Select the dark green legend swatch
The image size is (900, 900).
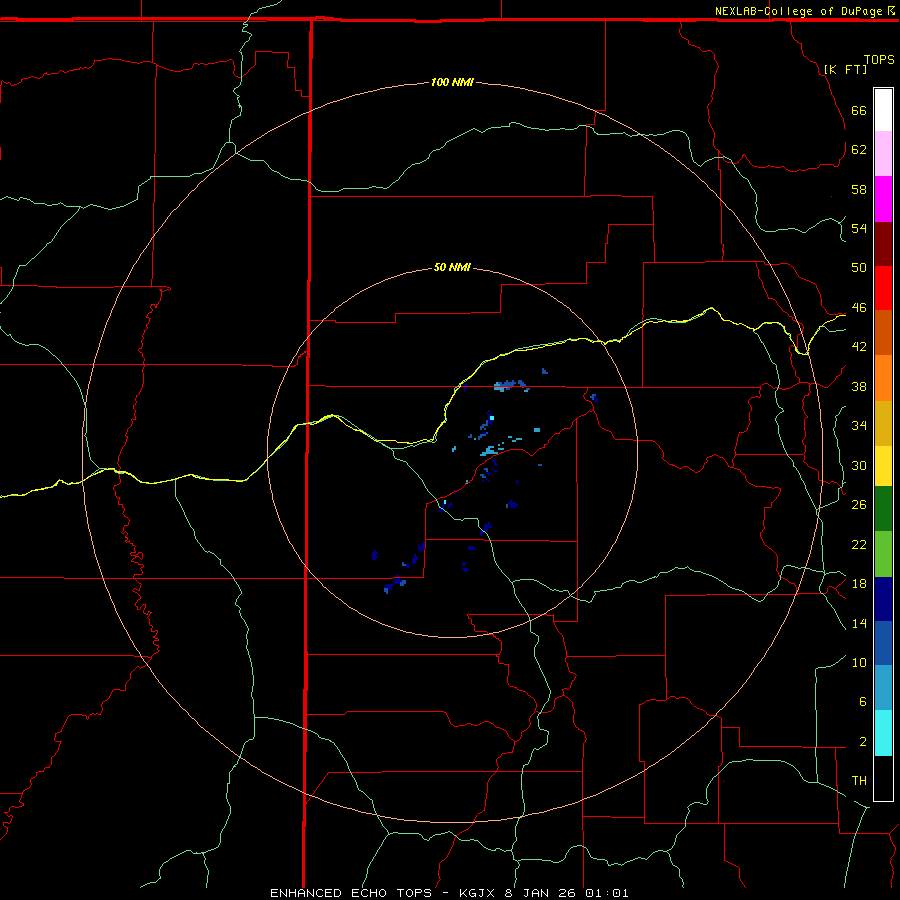click(883, 509)
